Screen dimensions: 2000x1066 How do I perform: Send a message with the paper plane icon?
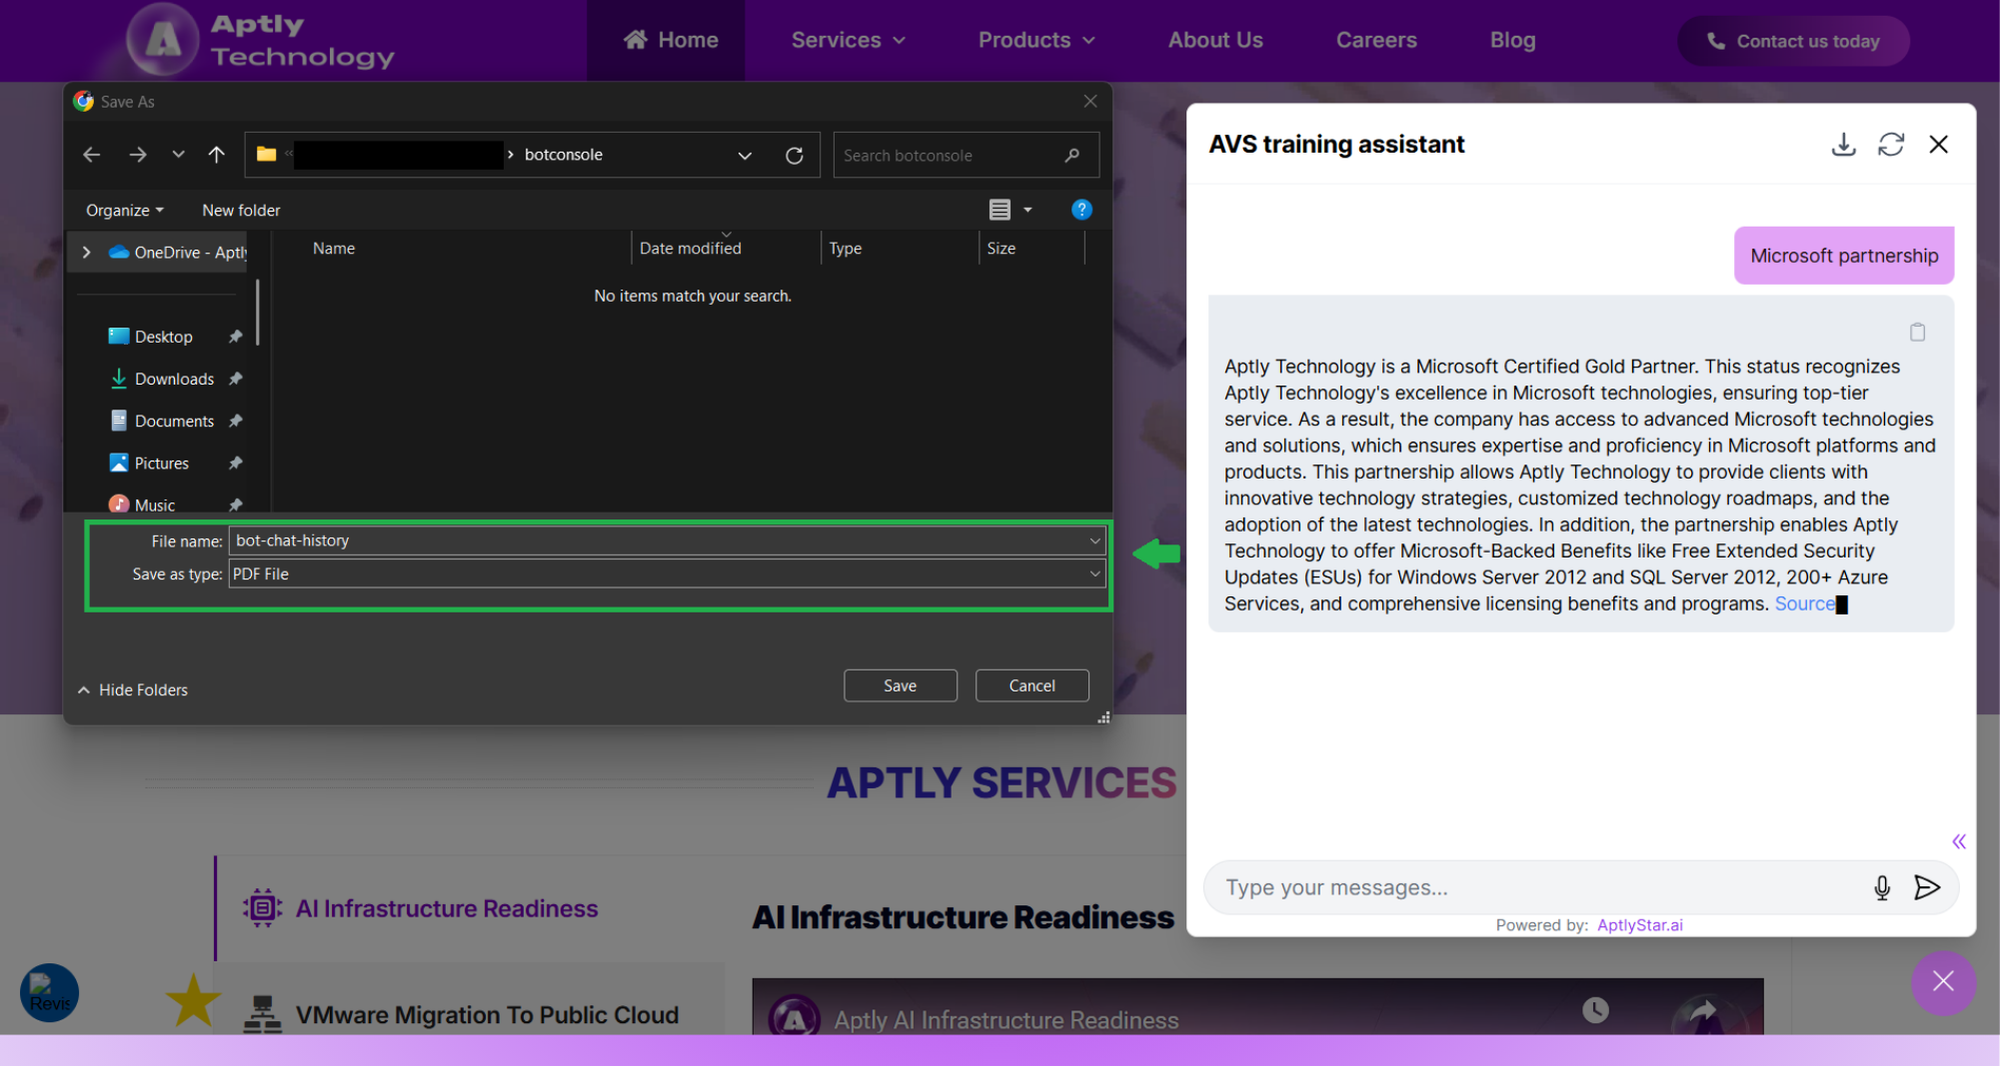[x=1927, y=887]
